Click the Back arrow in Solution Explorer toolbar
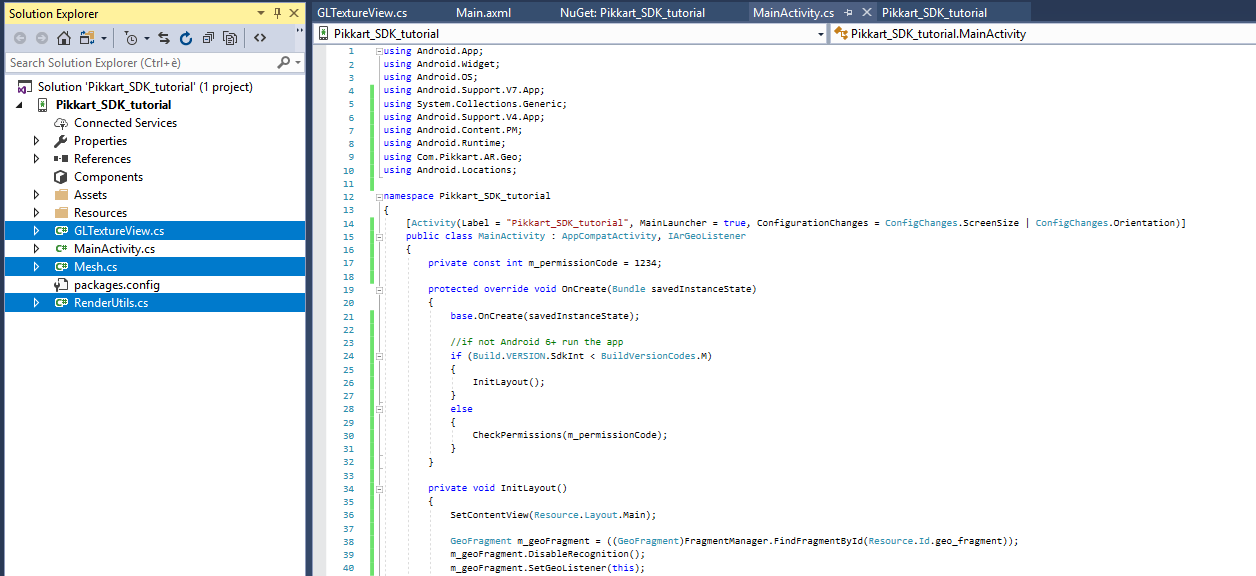 pos(20,38)
